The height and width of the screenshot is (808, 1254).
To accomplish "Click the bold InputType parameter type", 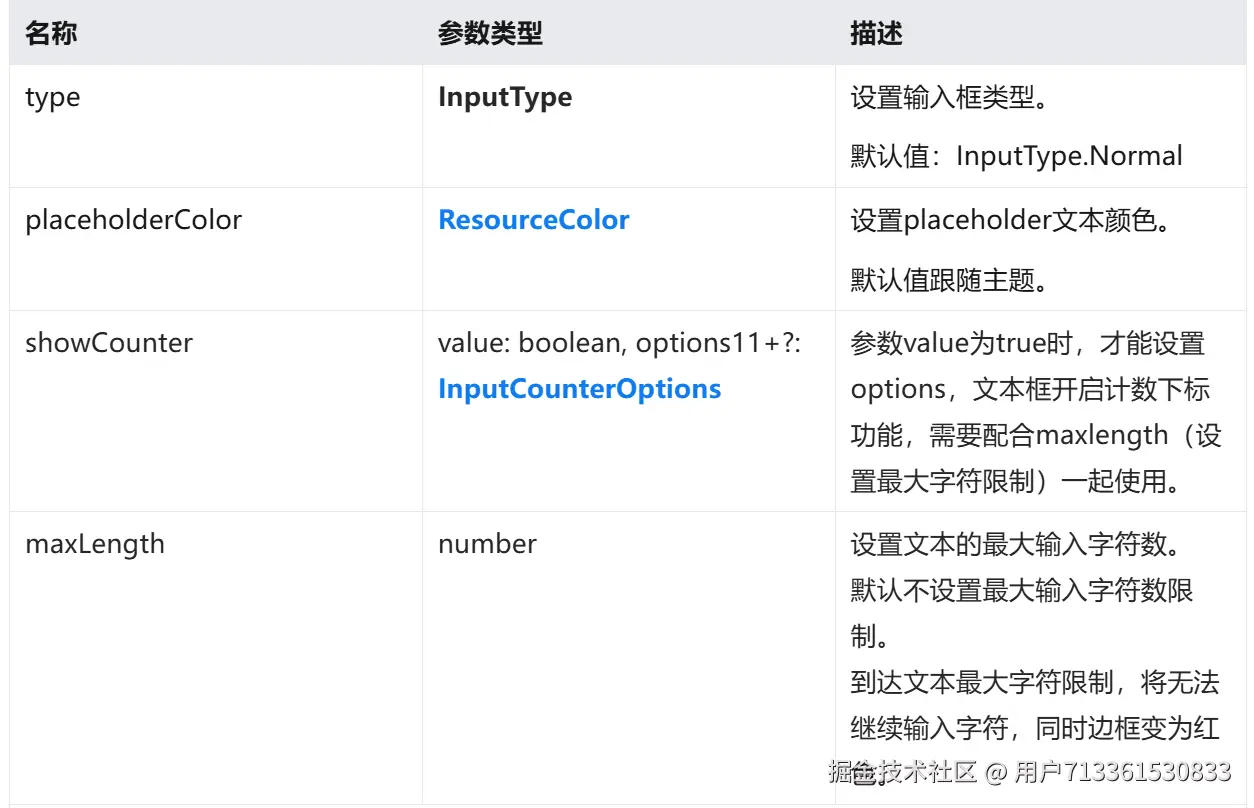I will click(505, 97).
